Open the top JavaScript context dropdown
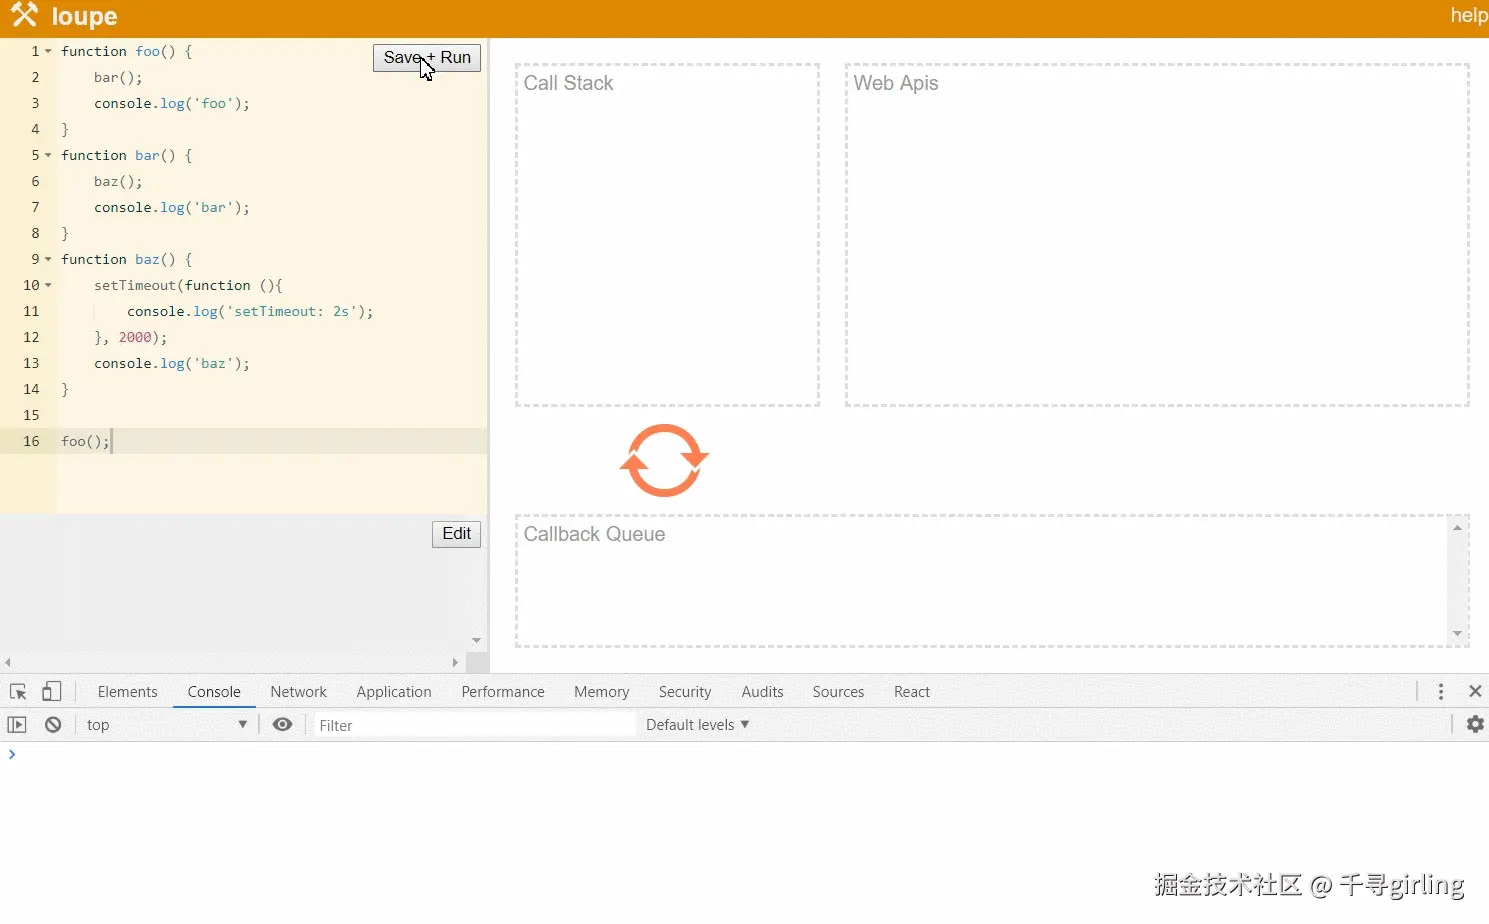Screen dimensions: 1489x924 pyautogui.click(x=166, y=725)
